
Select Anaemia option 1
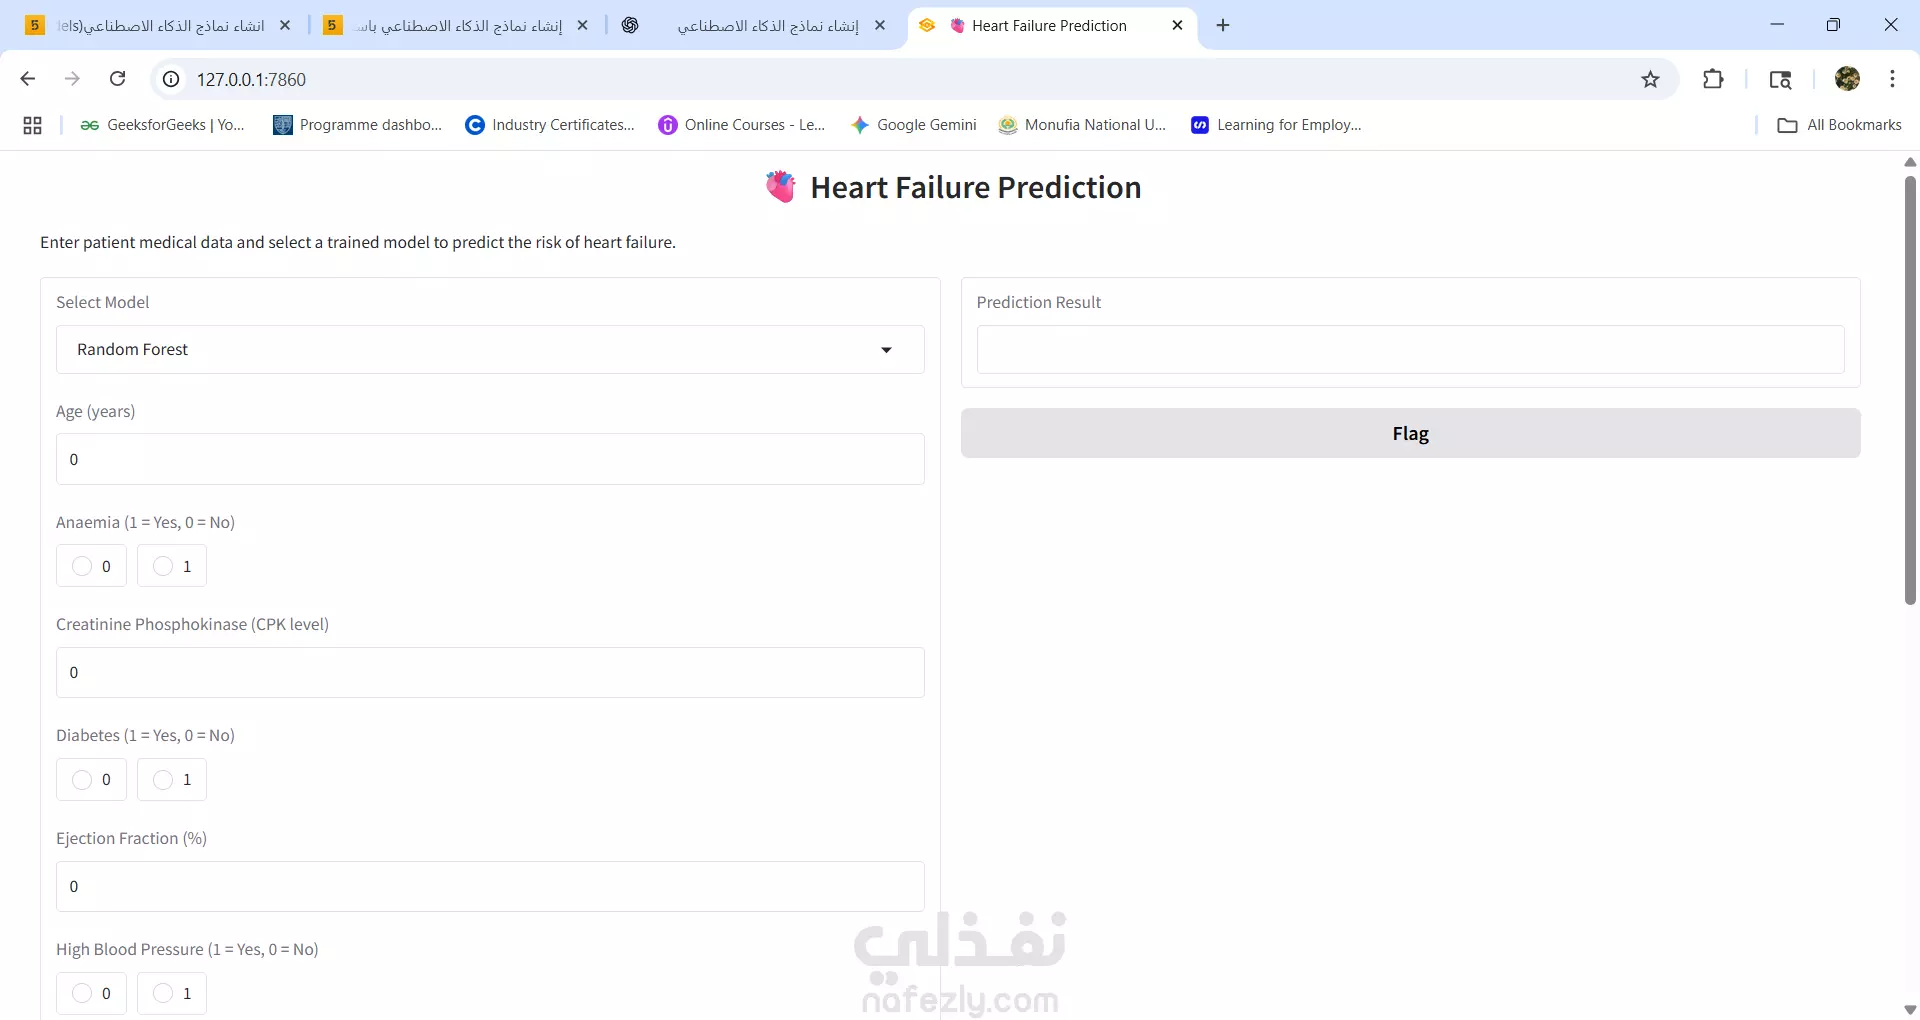[x=172, y=566]
